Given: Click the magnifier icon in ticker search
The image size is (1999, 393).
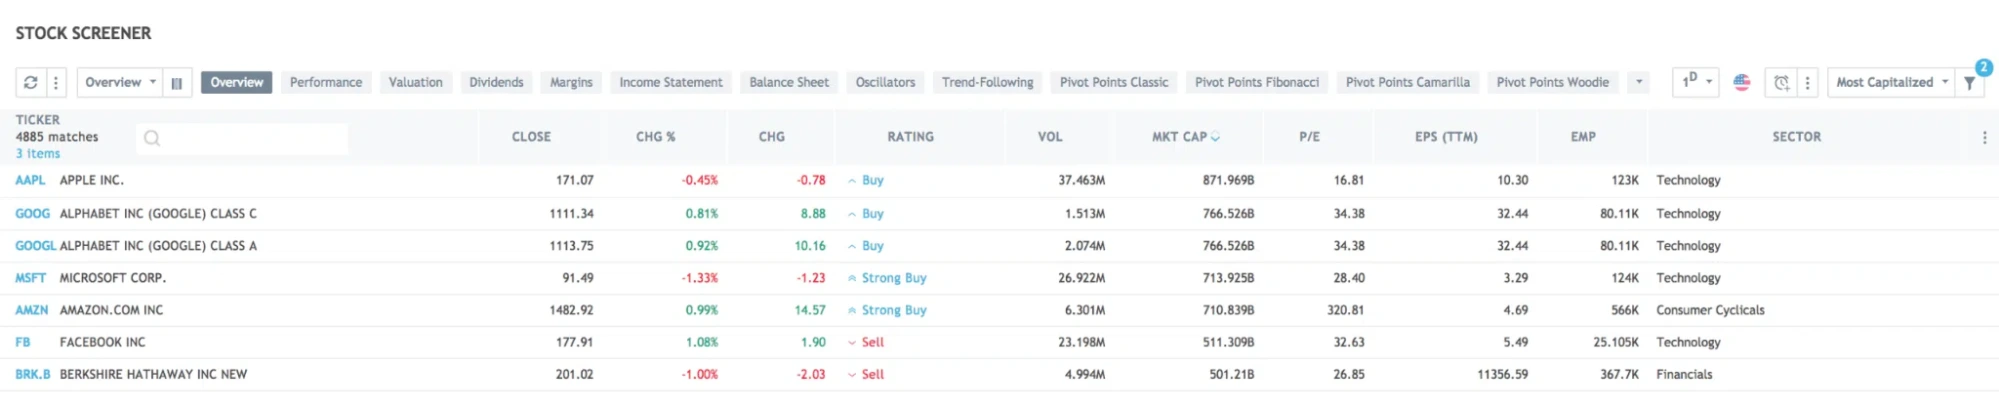Looking at the screenshot, I should (x=152, y=138).
